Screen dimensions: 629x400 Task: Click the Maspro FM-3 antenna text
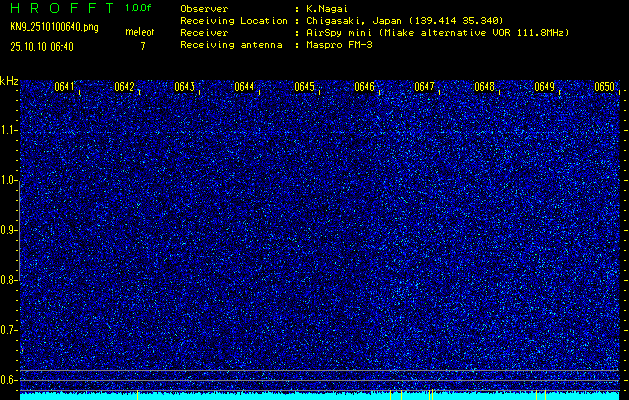(338, 44)
